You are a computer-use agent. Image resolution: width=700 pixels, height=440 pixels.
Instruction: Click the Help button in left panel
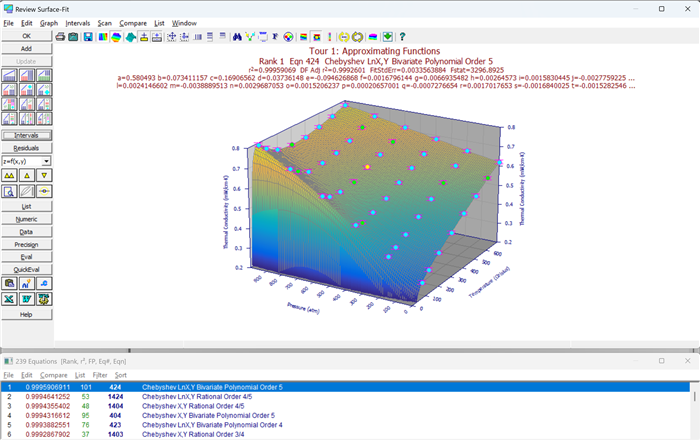coord(26,315)
